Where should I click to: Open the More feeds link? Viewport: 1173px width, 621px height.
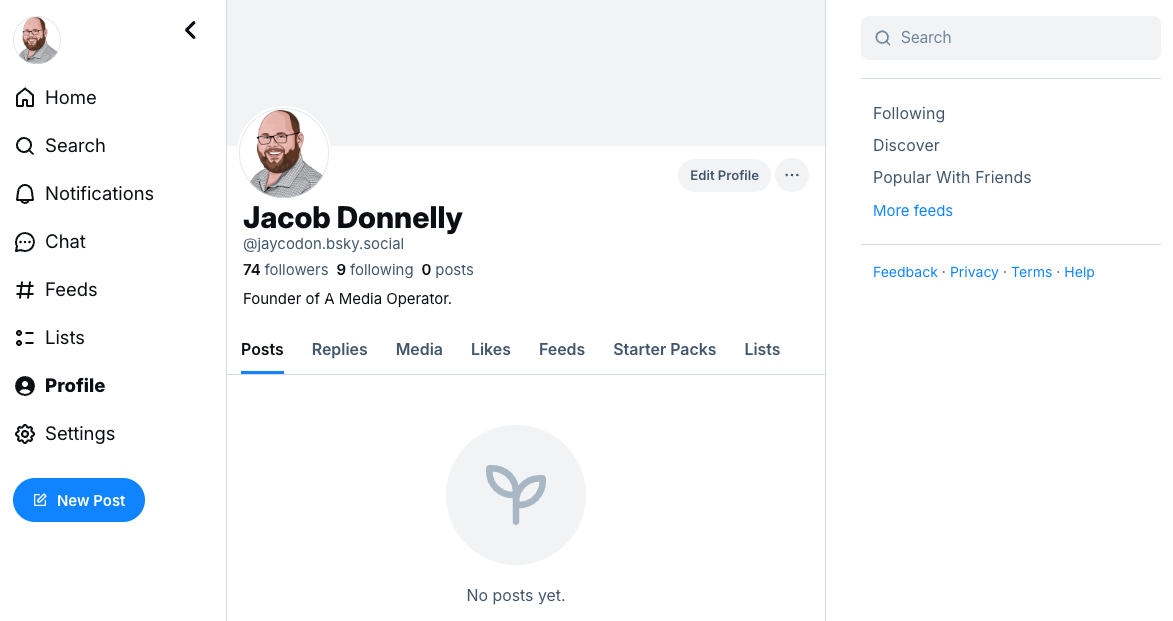tap(913, 211)
